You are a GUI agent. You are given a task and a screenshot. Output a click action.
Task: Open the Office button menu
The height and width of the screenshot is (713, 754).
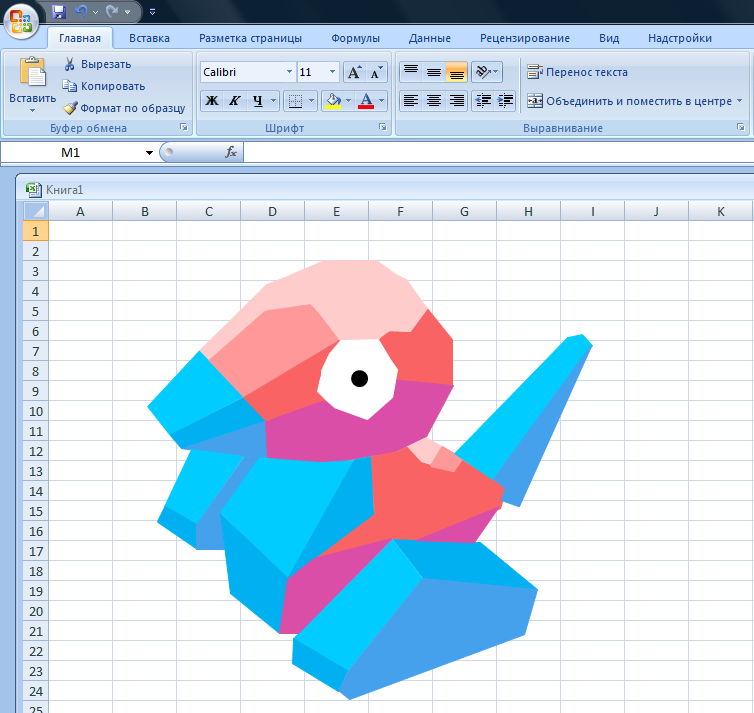[21, 22]
